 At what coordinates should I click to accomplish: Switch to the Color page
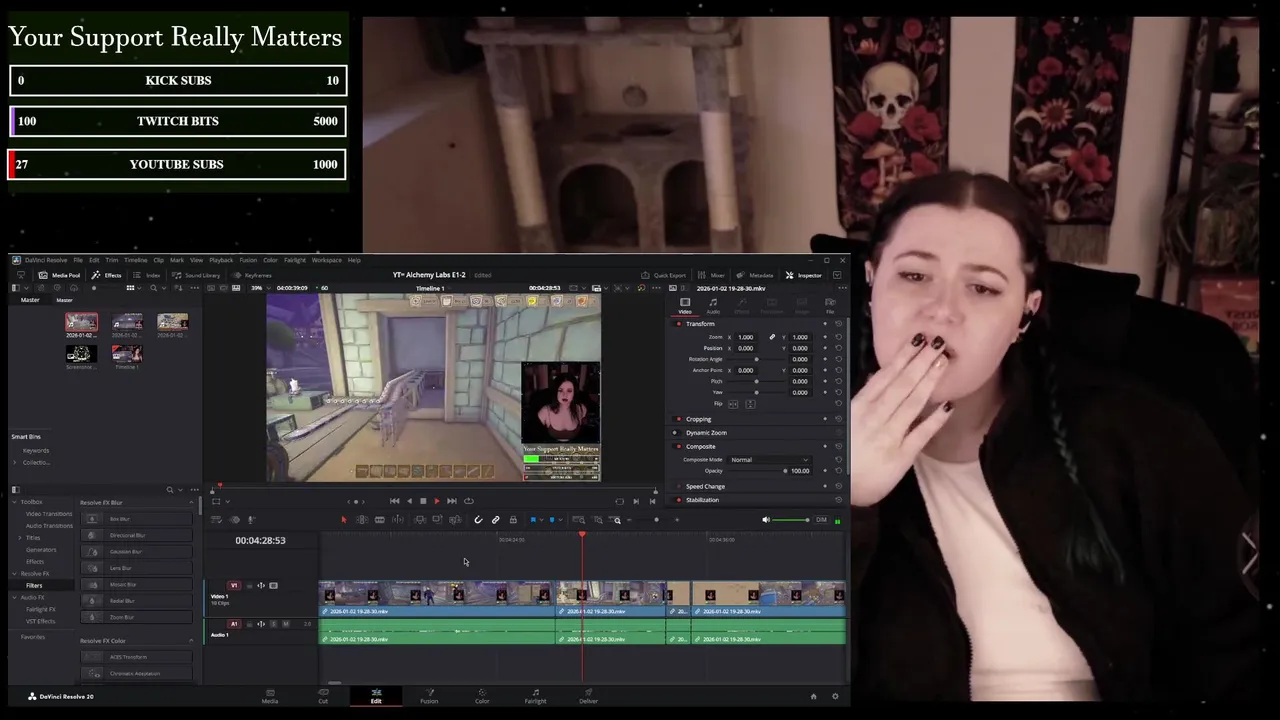click(482, 696)
